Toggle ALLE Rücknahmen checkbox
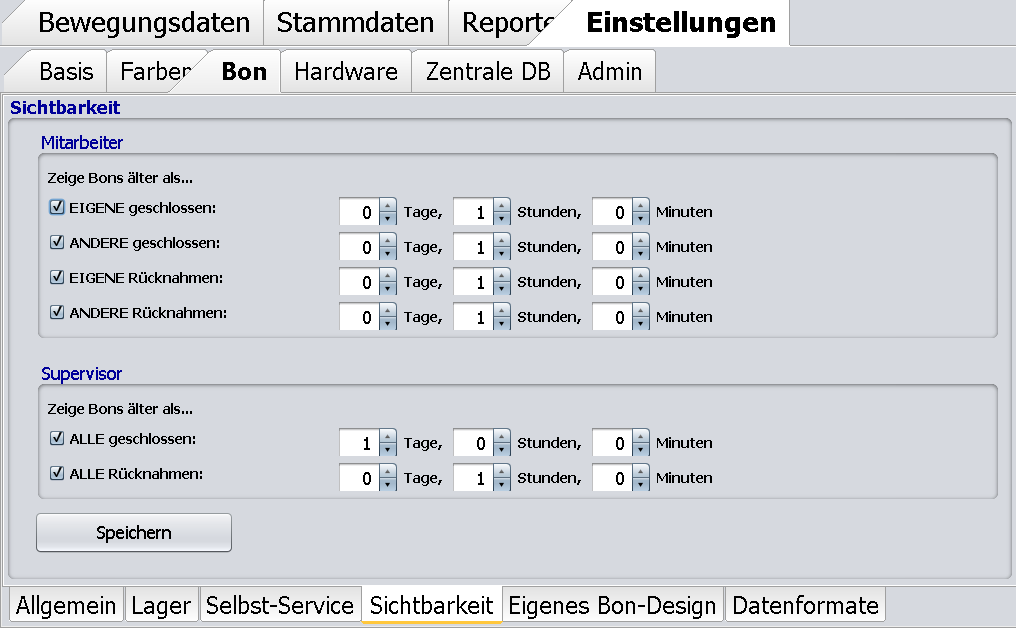The image size is (1016, 629). click(x=57, y=474)
